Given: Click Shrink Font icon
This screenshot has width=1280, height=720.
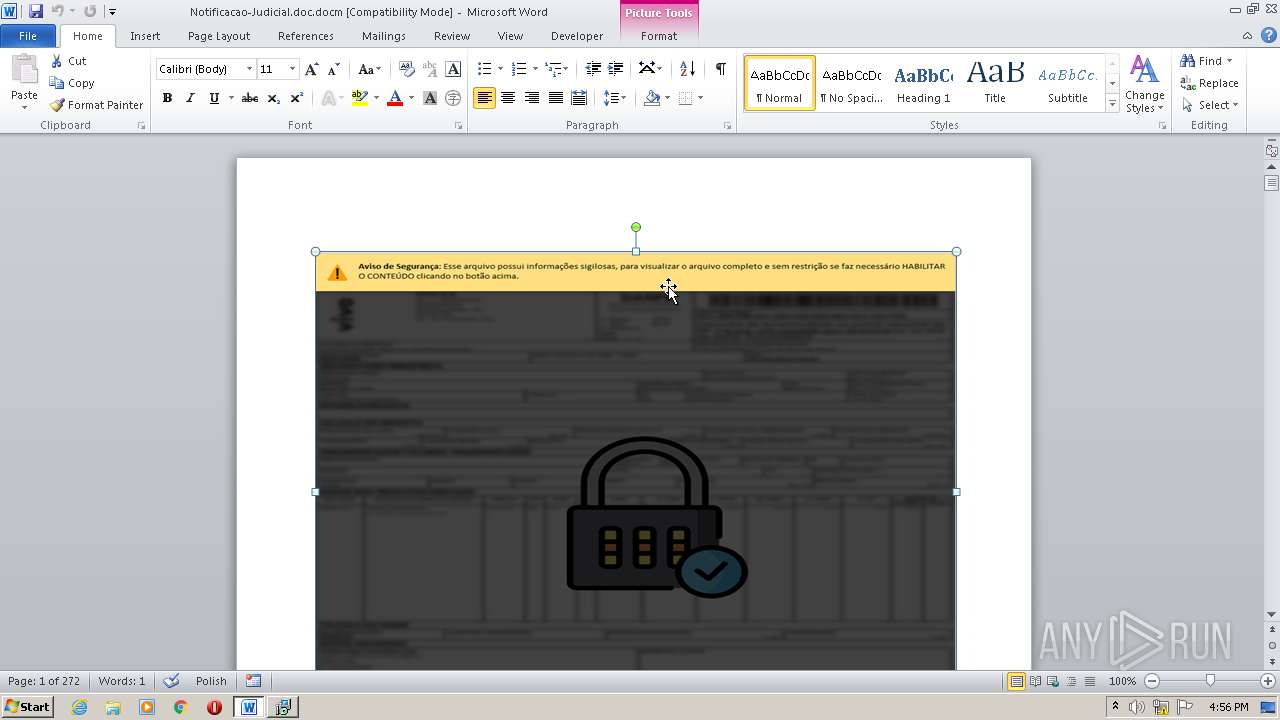Looking at the screenshot, I should (334, 69).
